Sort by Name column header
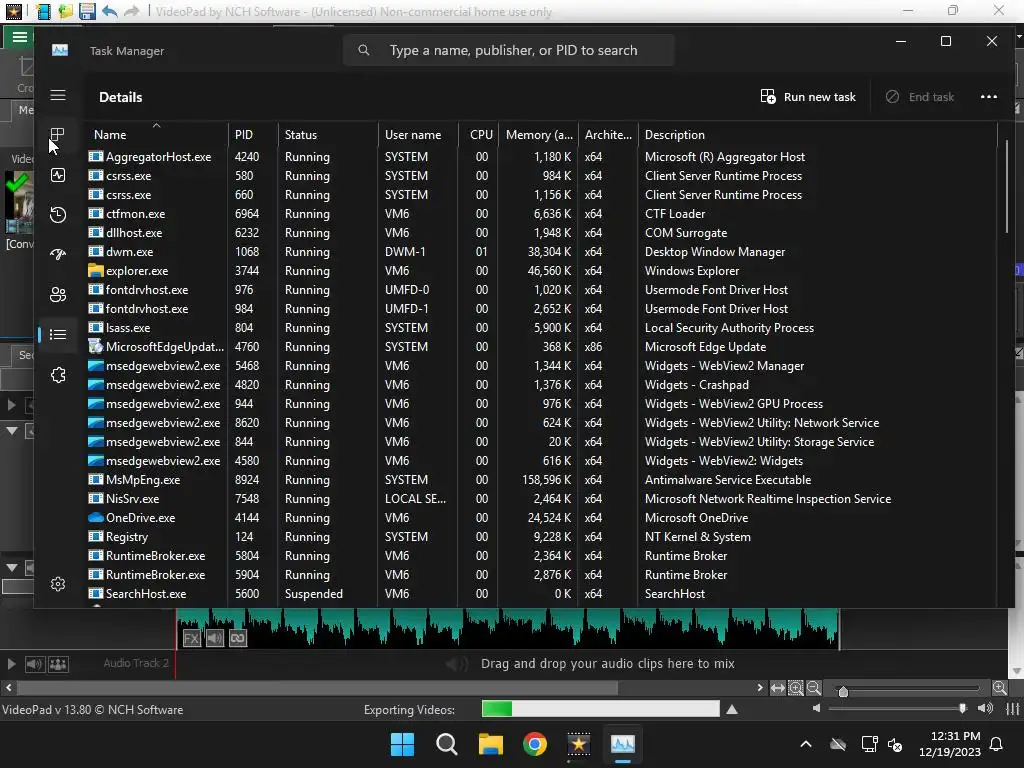This screenshot has width=1024, height=768. pos(157,135)
